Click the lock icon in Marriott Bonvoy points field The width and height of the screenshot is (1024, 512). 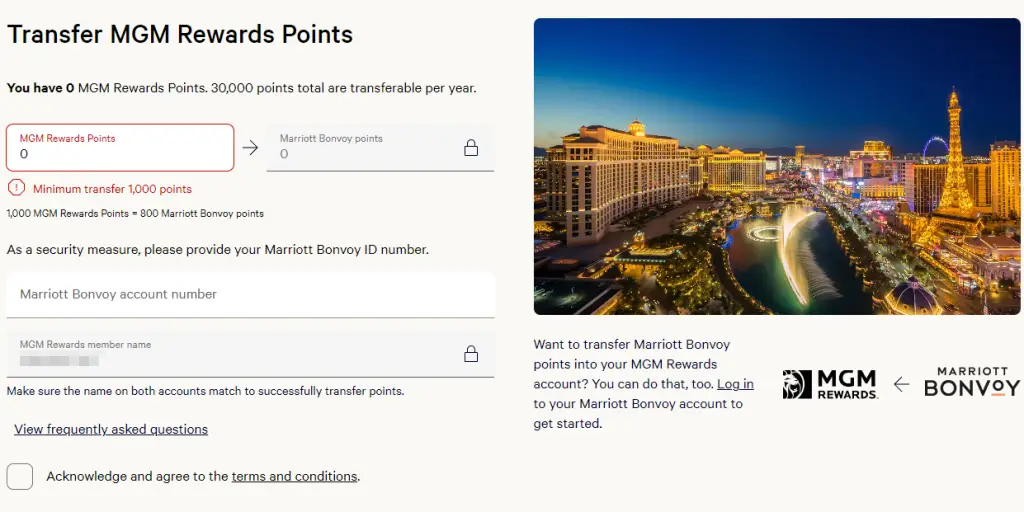click(x=471, y=148)
